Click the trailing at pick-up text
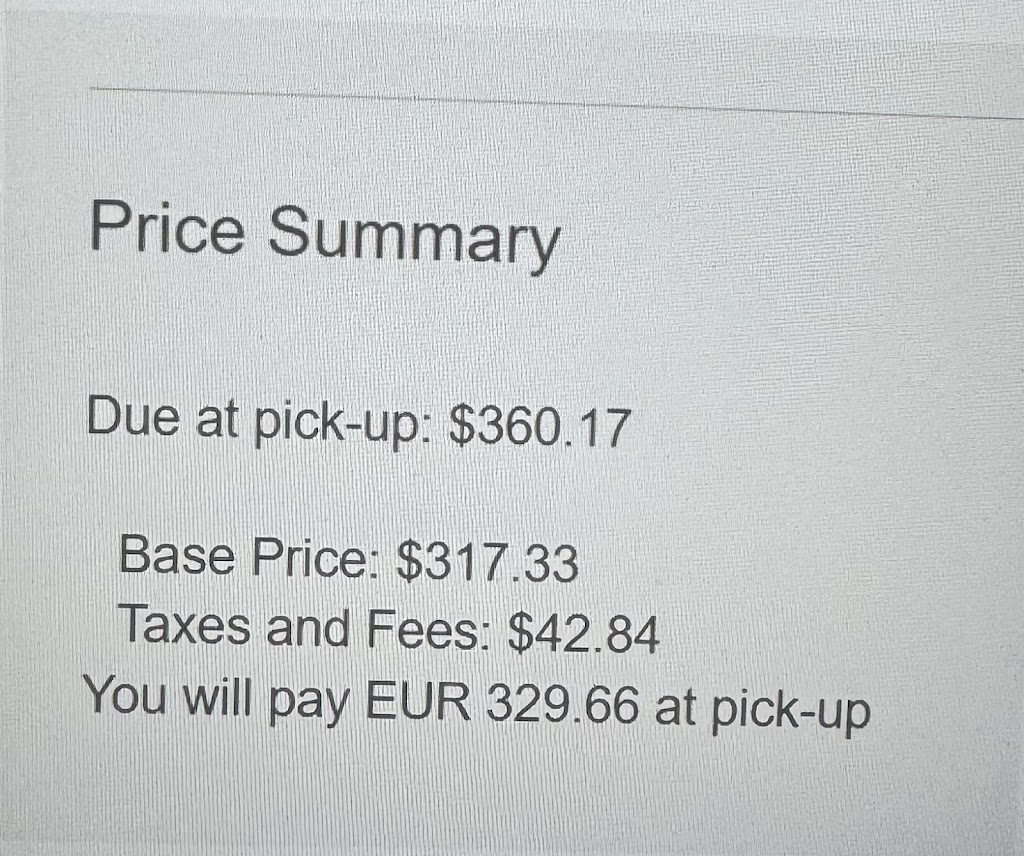This screenshot has height=856, width=1024. point(762,710)
